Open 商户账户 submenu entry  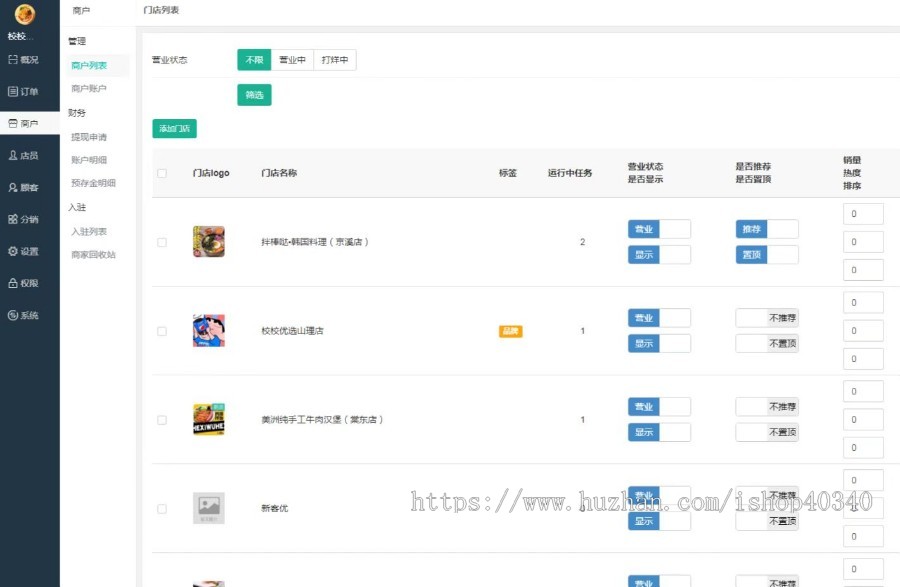click(89, 88)
